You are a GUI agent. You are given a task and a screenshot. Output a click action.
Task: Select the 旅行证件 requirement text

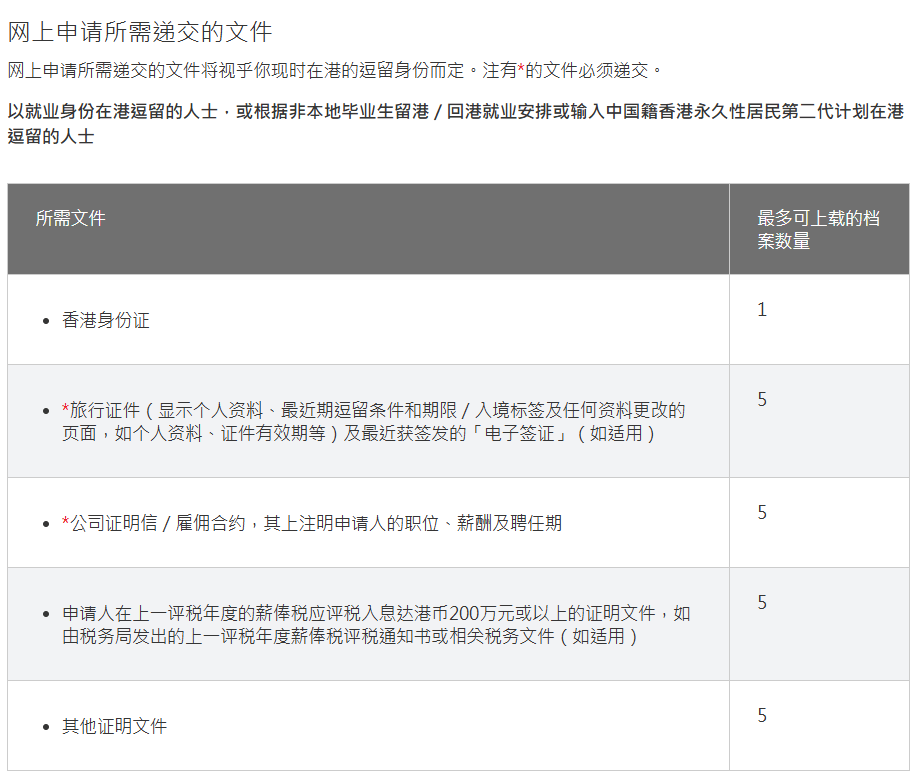(373, 422)
